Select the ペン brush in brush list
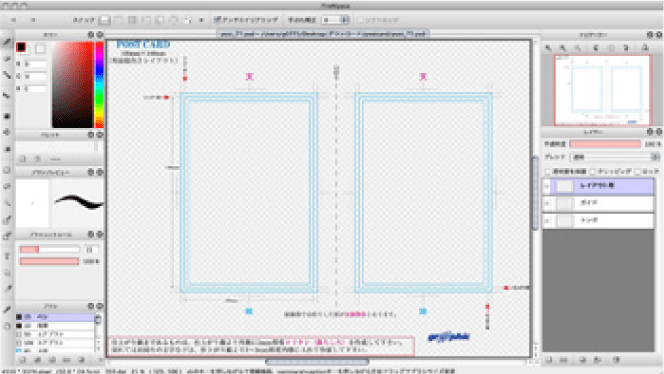 55,317
